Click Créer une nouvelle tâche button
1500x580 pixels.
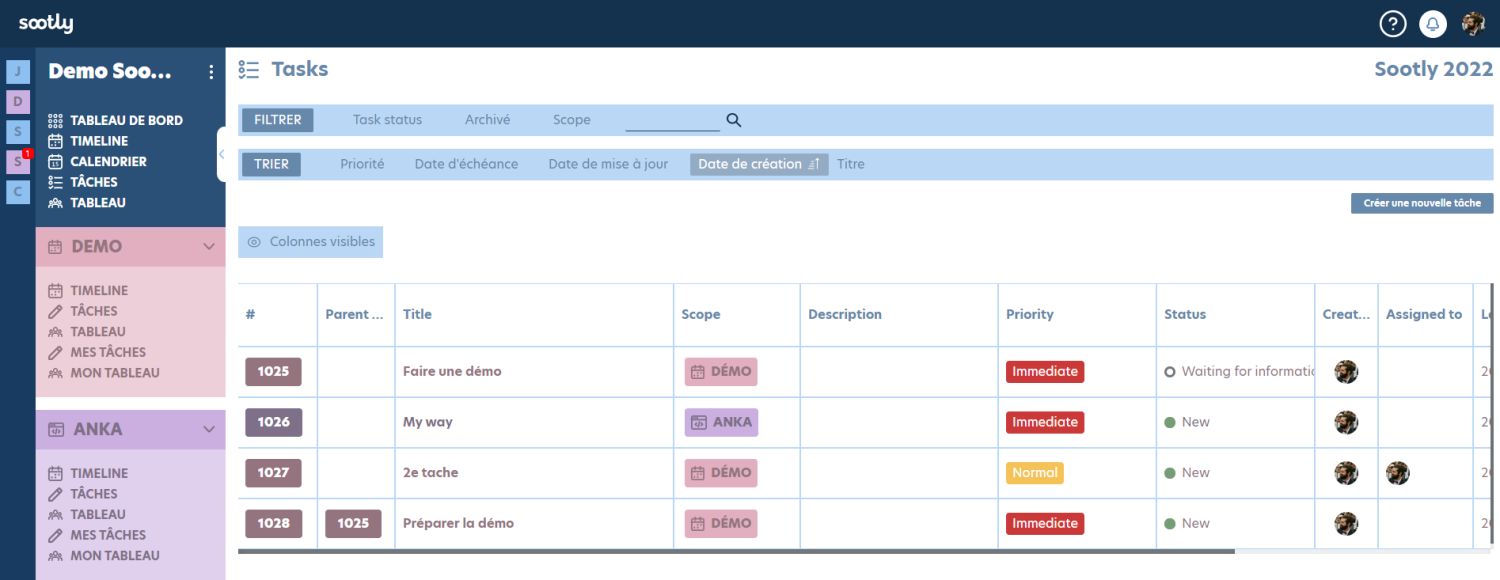pos(1421,203)
